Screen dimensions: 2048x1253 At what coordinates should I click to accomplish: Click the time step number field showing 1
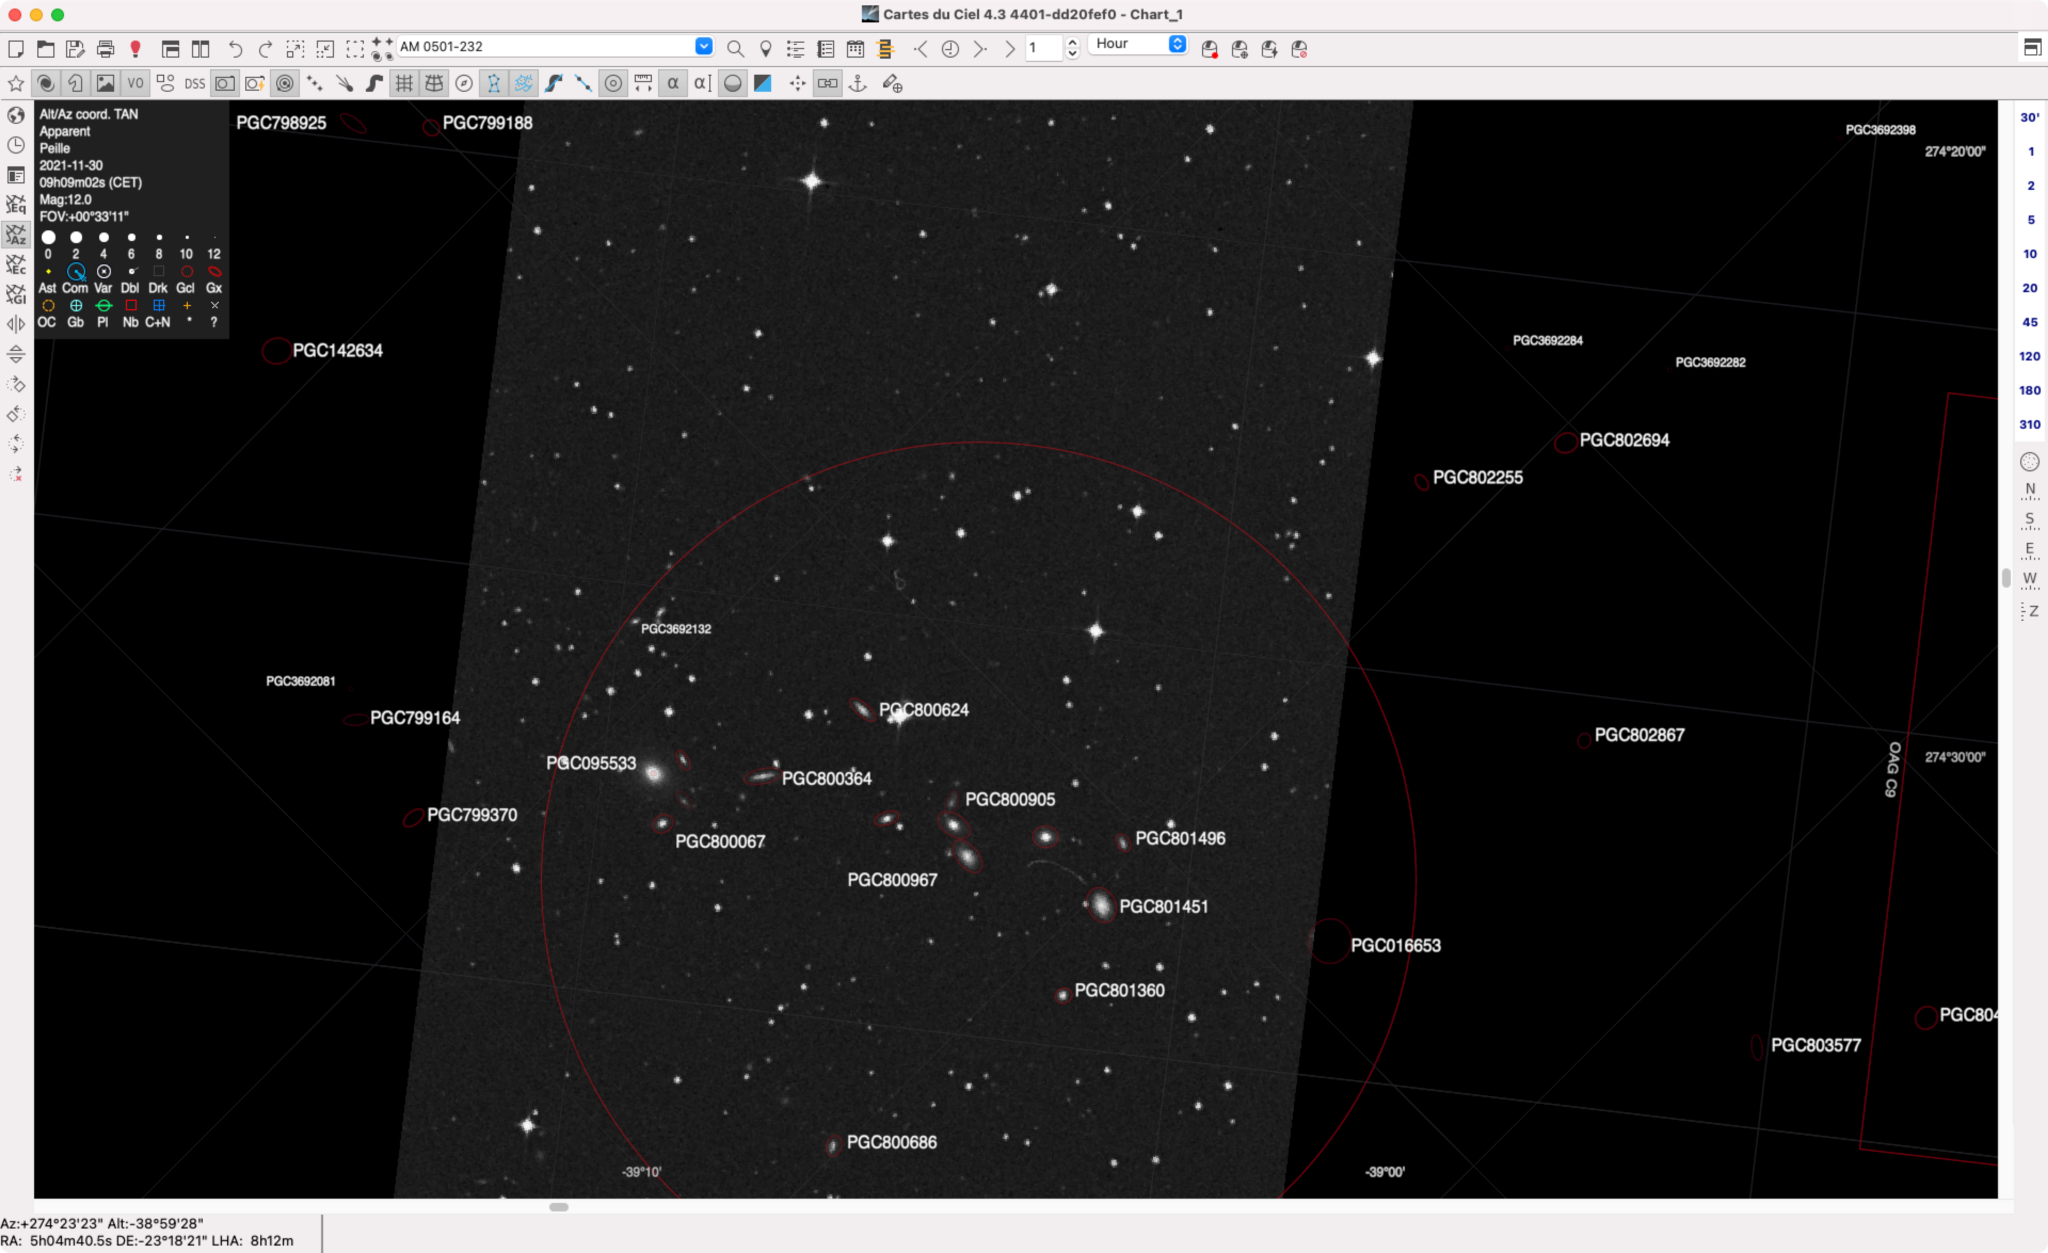point(1044,48)
